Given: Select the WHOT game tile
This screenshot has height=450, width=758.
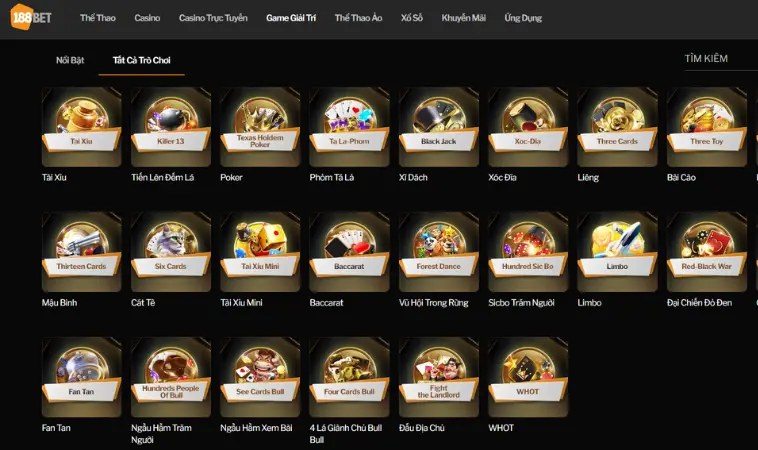Looking at the screenshot, I should click(528, 377).
